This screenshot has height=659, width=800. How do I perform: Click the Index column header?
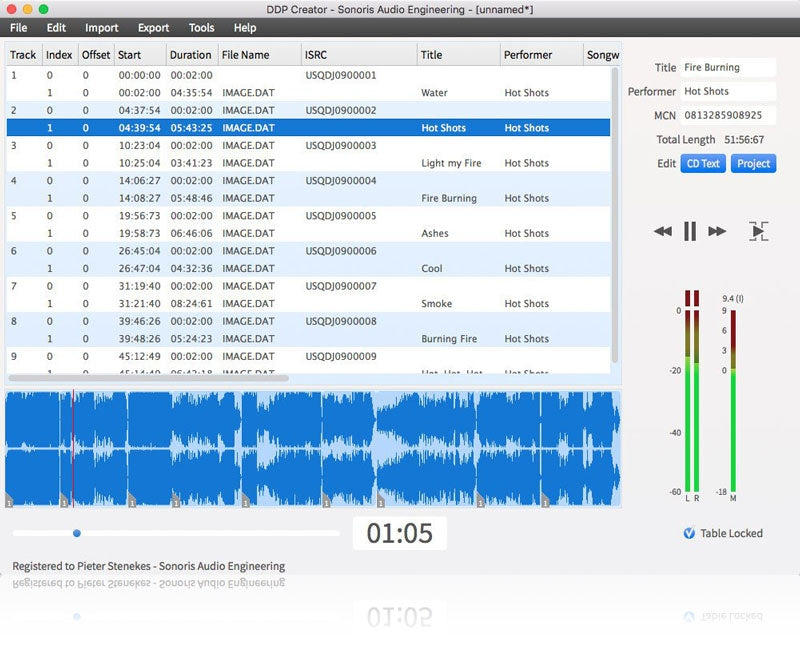pos(59,55)
